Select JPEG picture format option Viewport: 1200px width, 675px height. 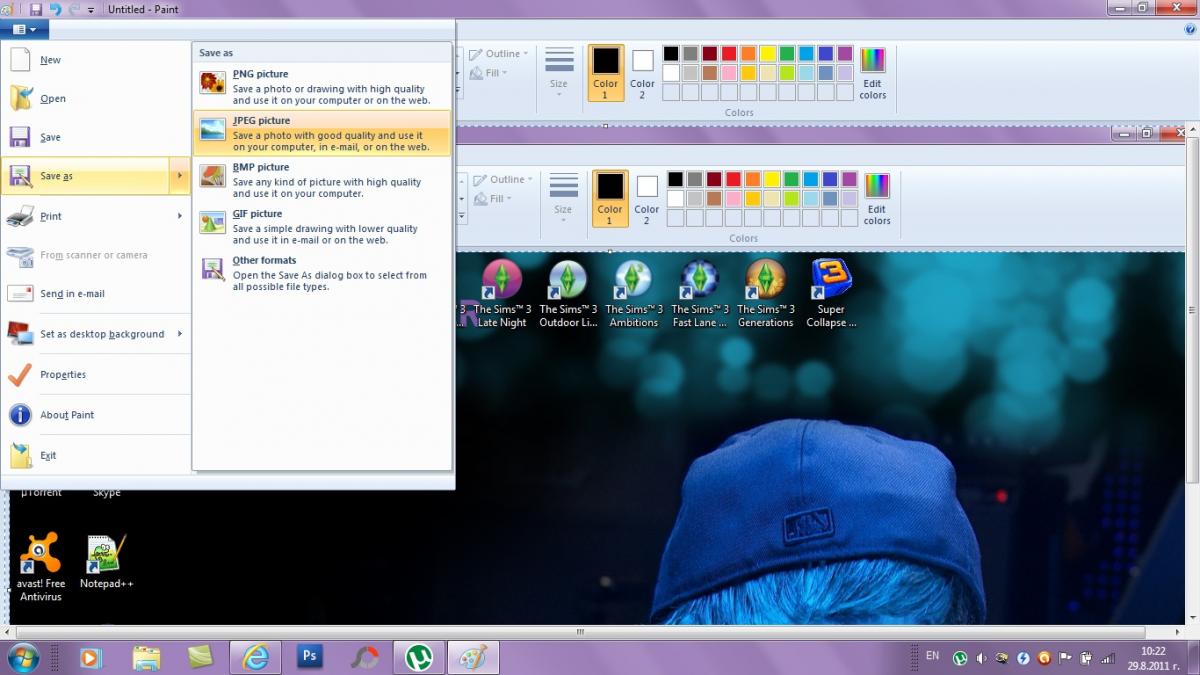coord(322,133)
